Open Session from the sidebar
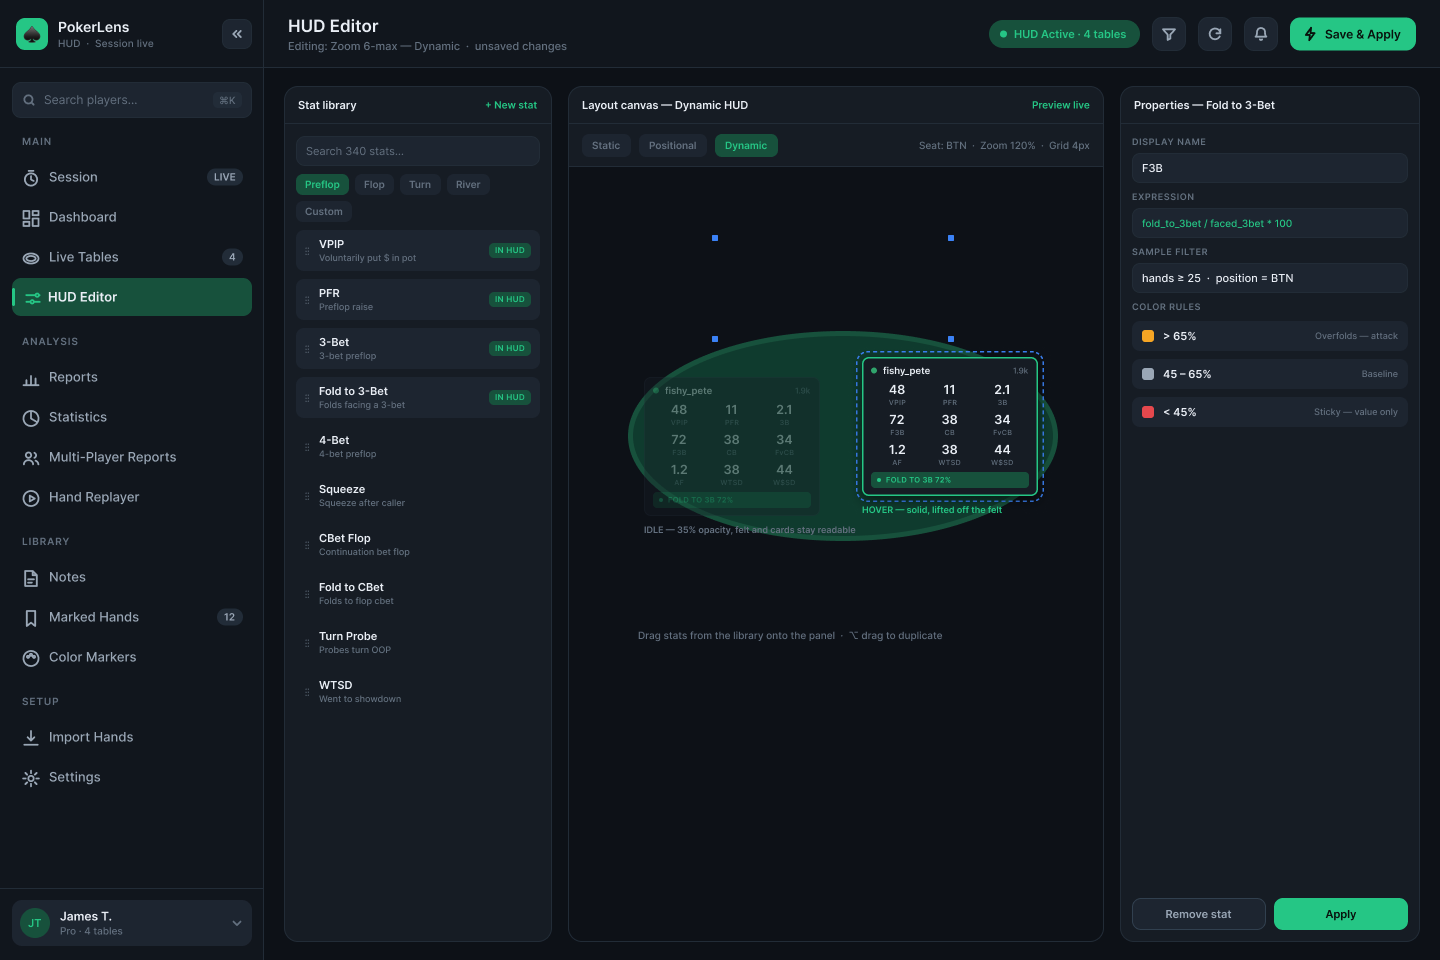1440x960 pixels. 132,177
